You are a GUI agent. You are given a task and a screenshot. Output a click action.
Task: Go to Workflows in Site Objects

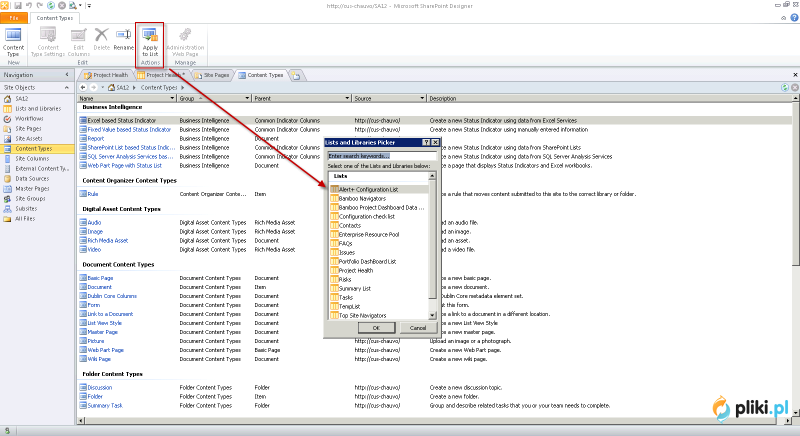click(x=29, y=118)
